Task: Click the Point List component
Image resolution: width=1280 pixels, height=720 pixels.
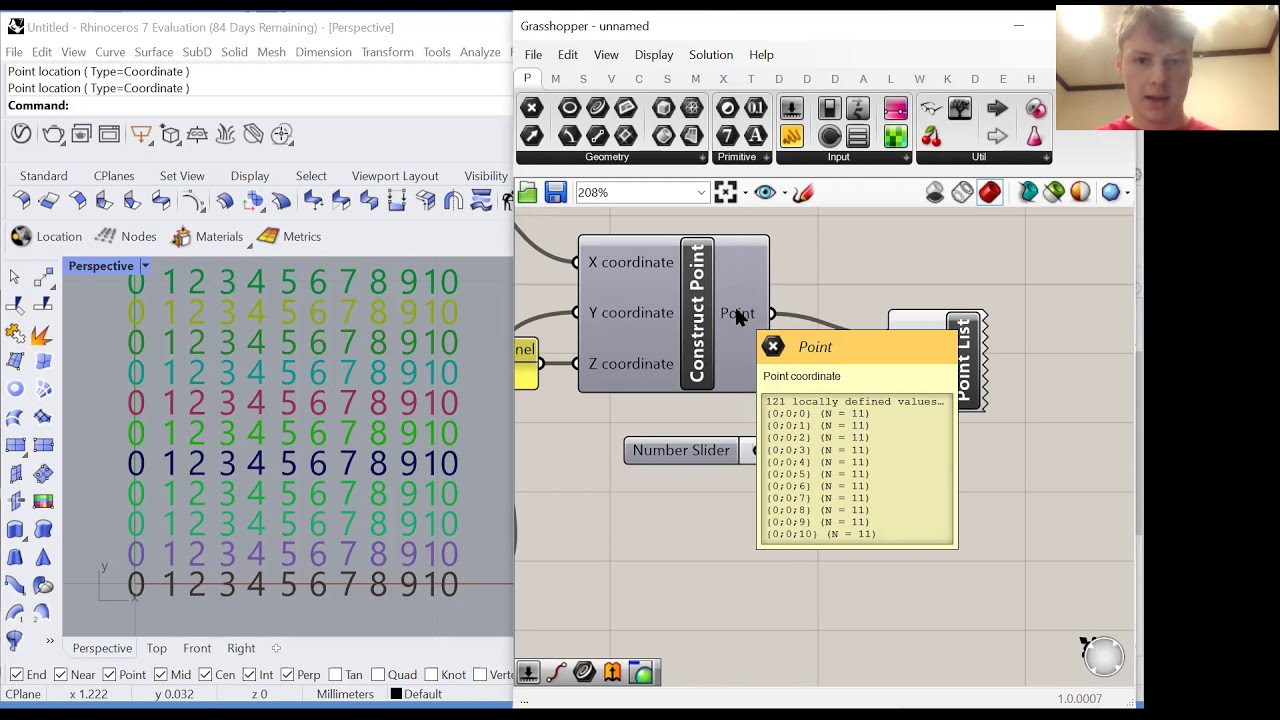Action: pos(963,361)
